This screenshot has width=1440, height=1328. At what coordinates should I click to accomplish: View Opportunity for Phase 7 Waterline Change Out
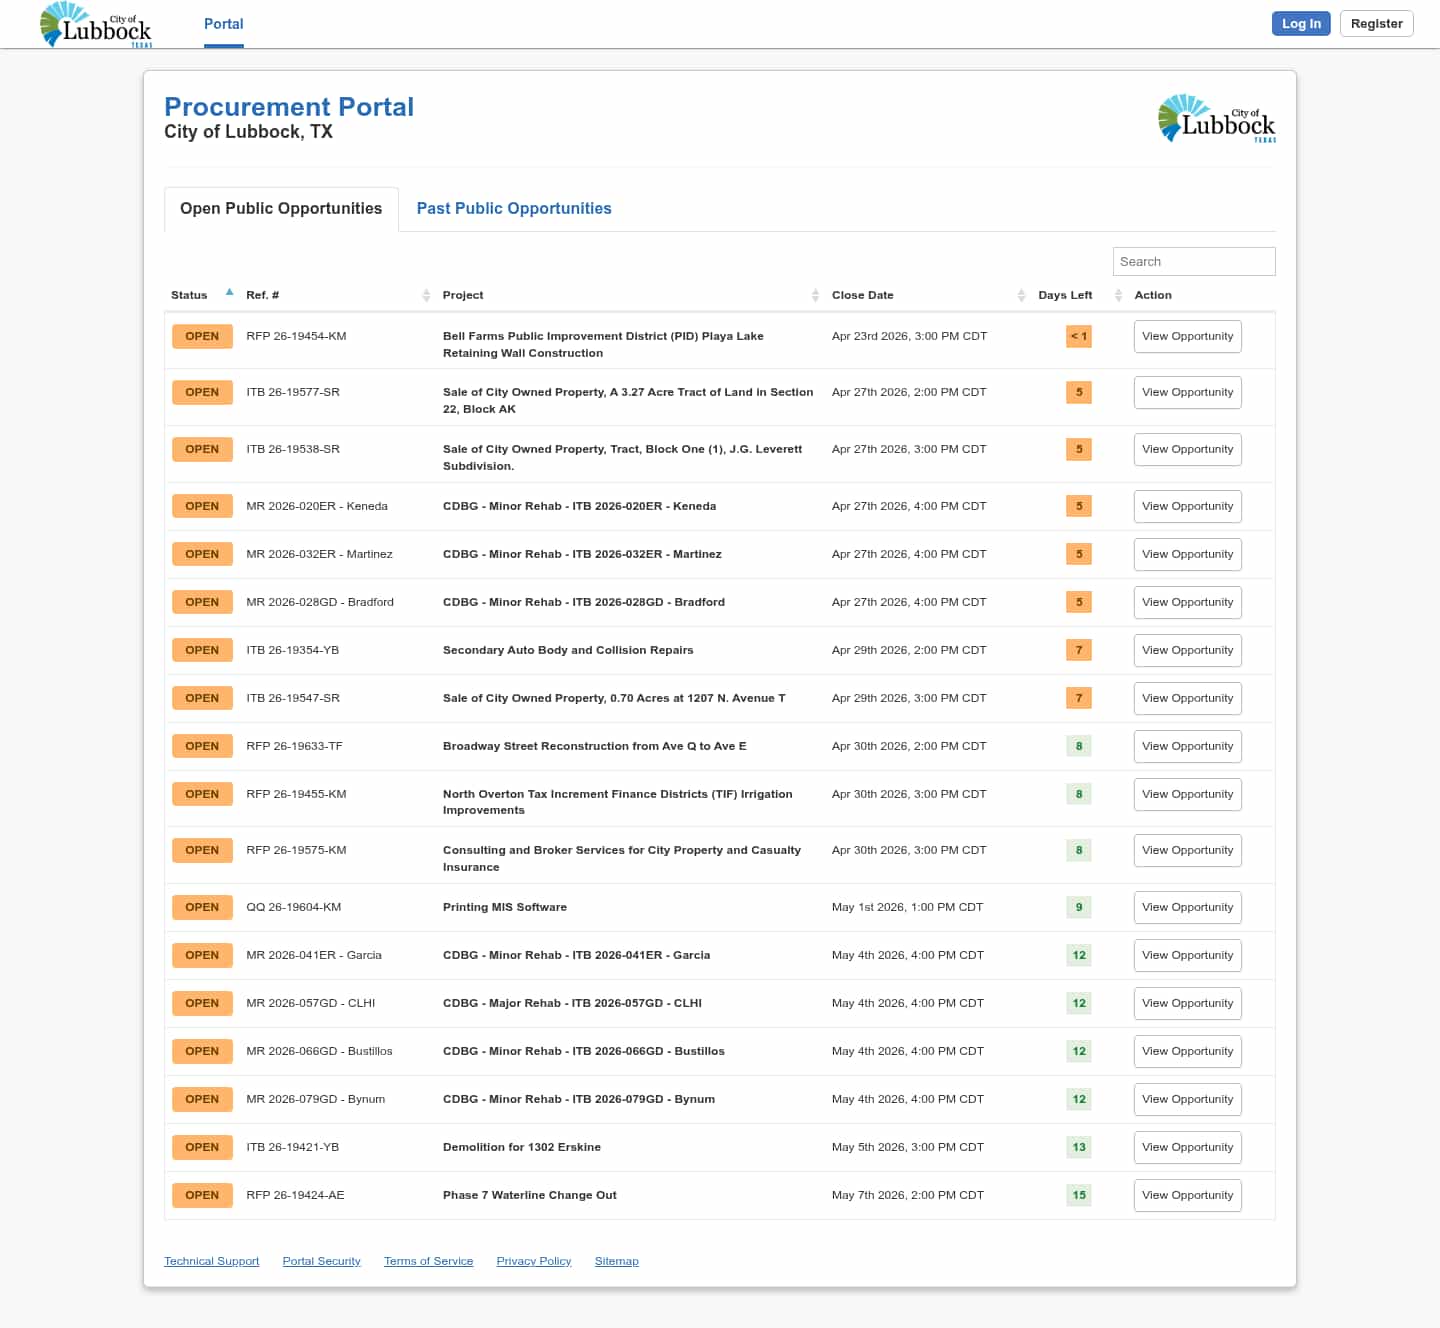(x=1187, y=1196)
